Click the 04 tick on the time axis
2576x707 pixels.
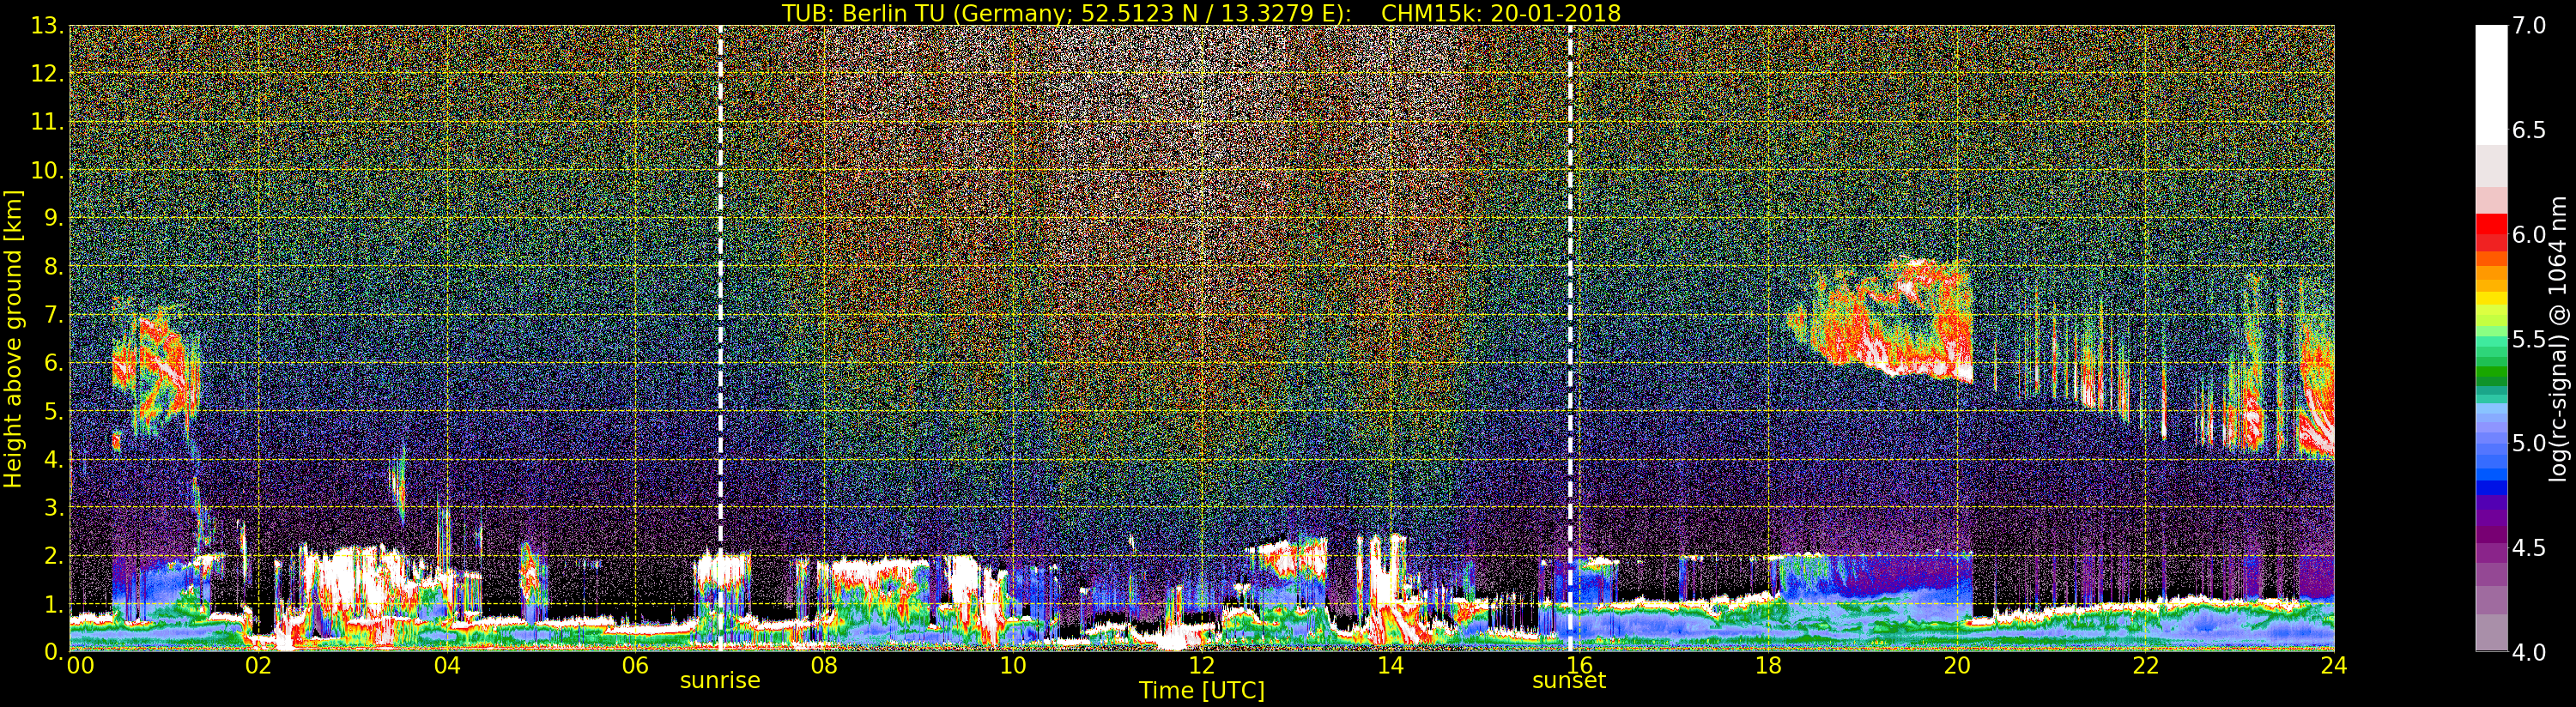447,665
